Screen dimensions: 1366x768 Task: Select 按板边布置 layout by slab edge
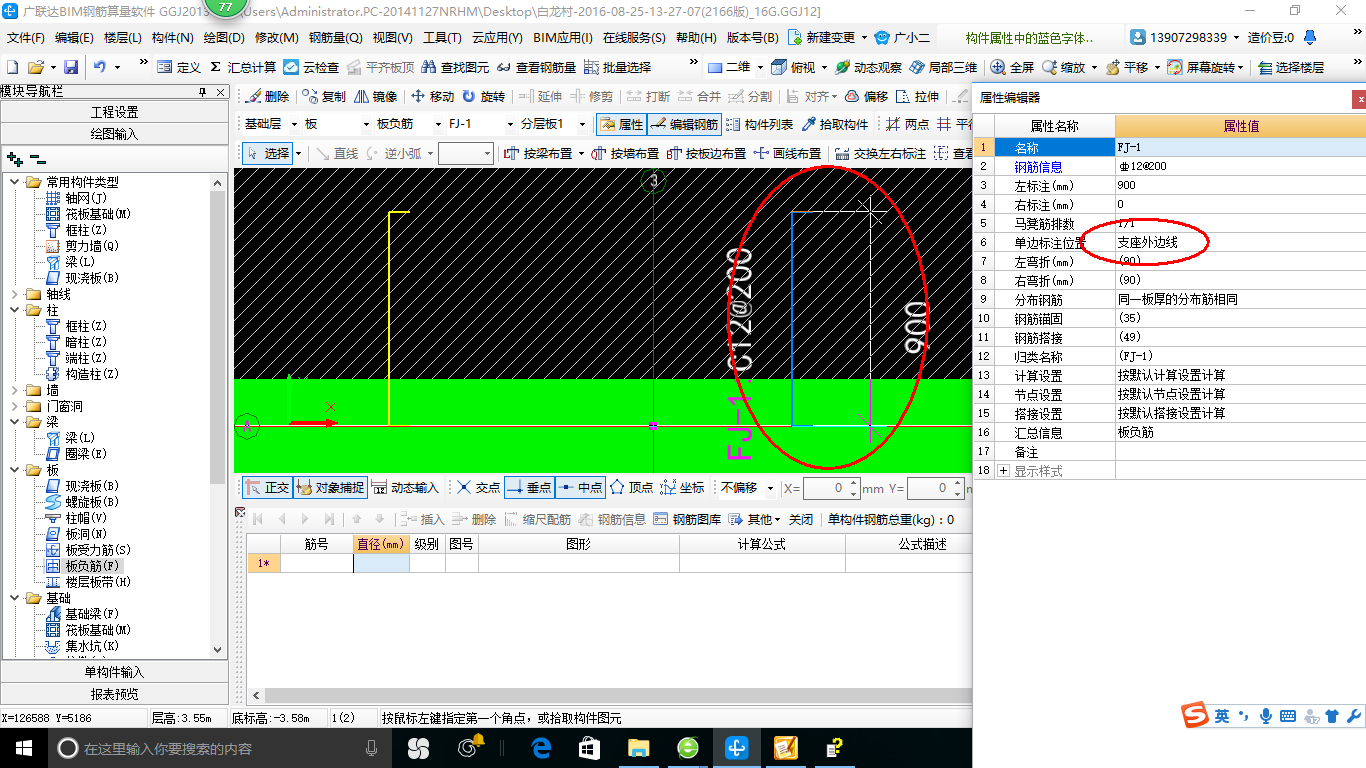pos(706,153)
